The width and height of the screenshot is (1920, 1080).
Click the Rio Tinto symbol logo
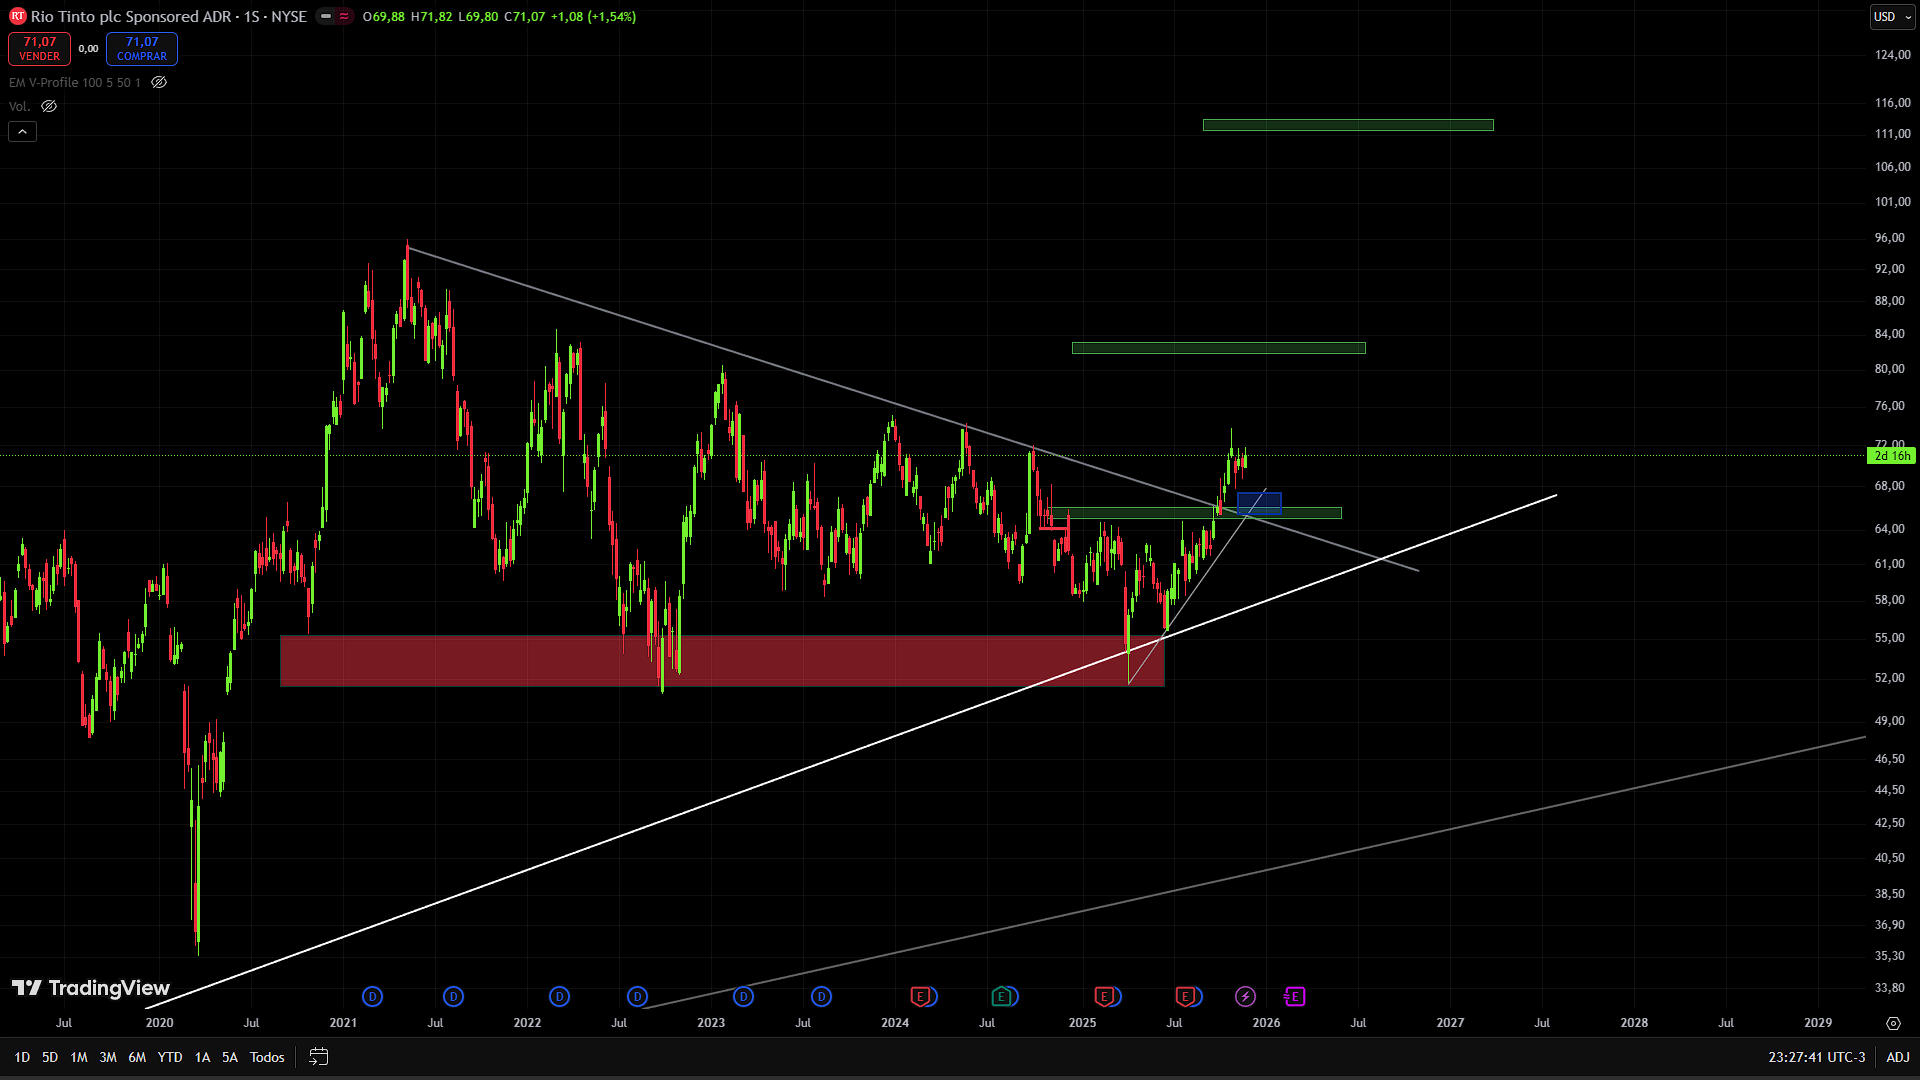[17, 17]
